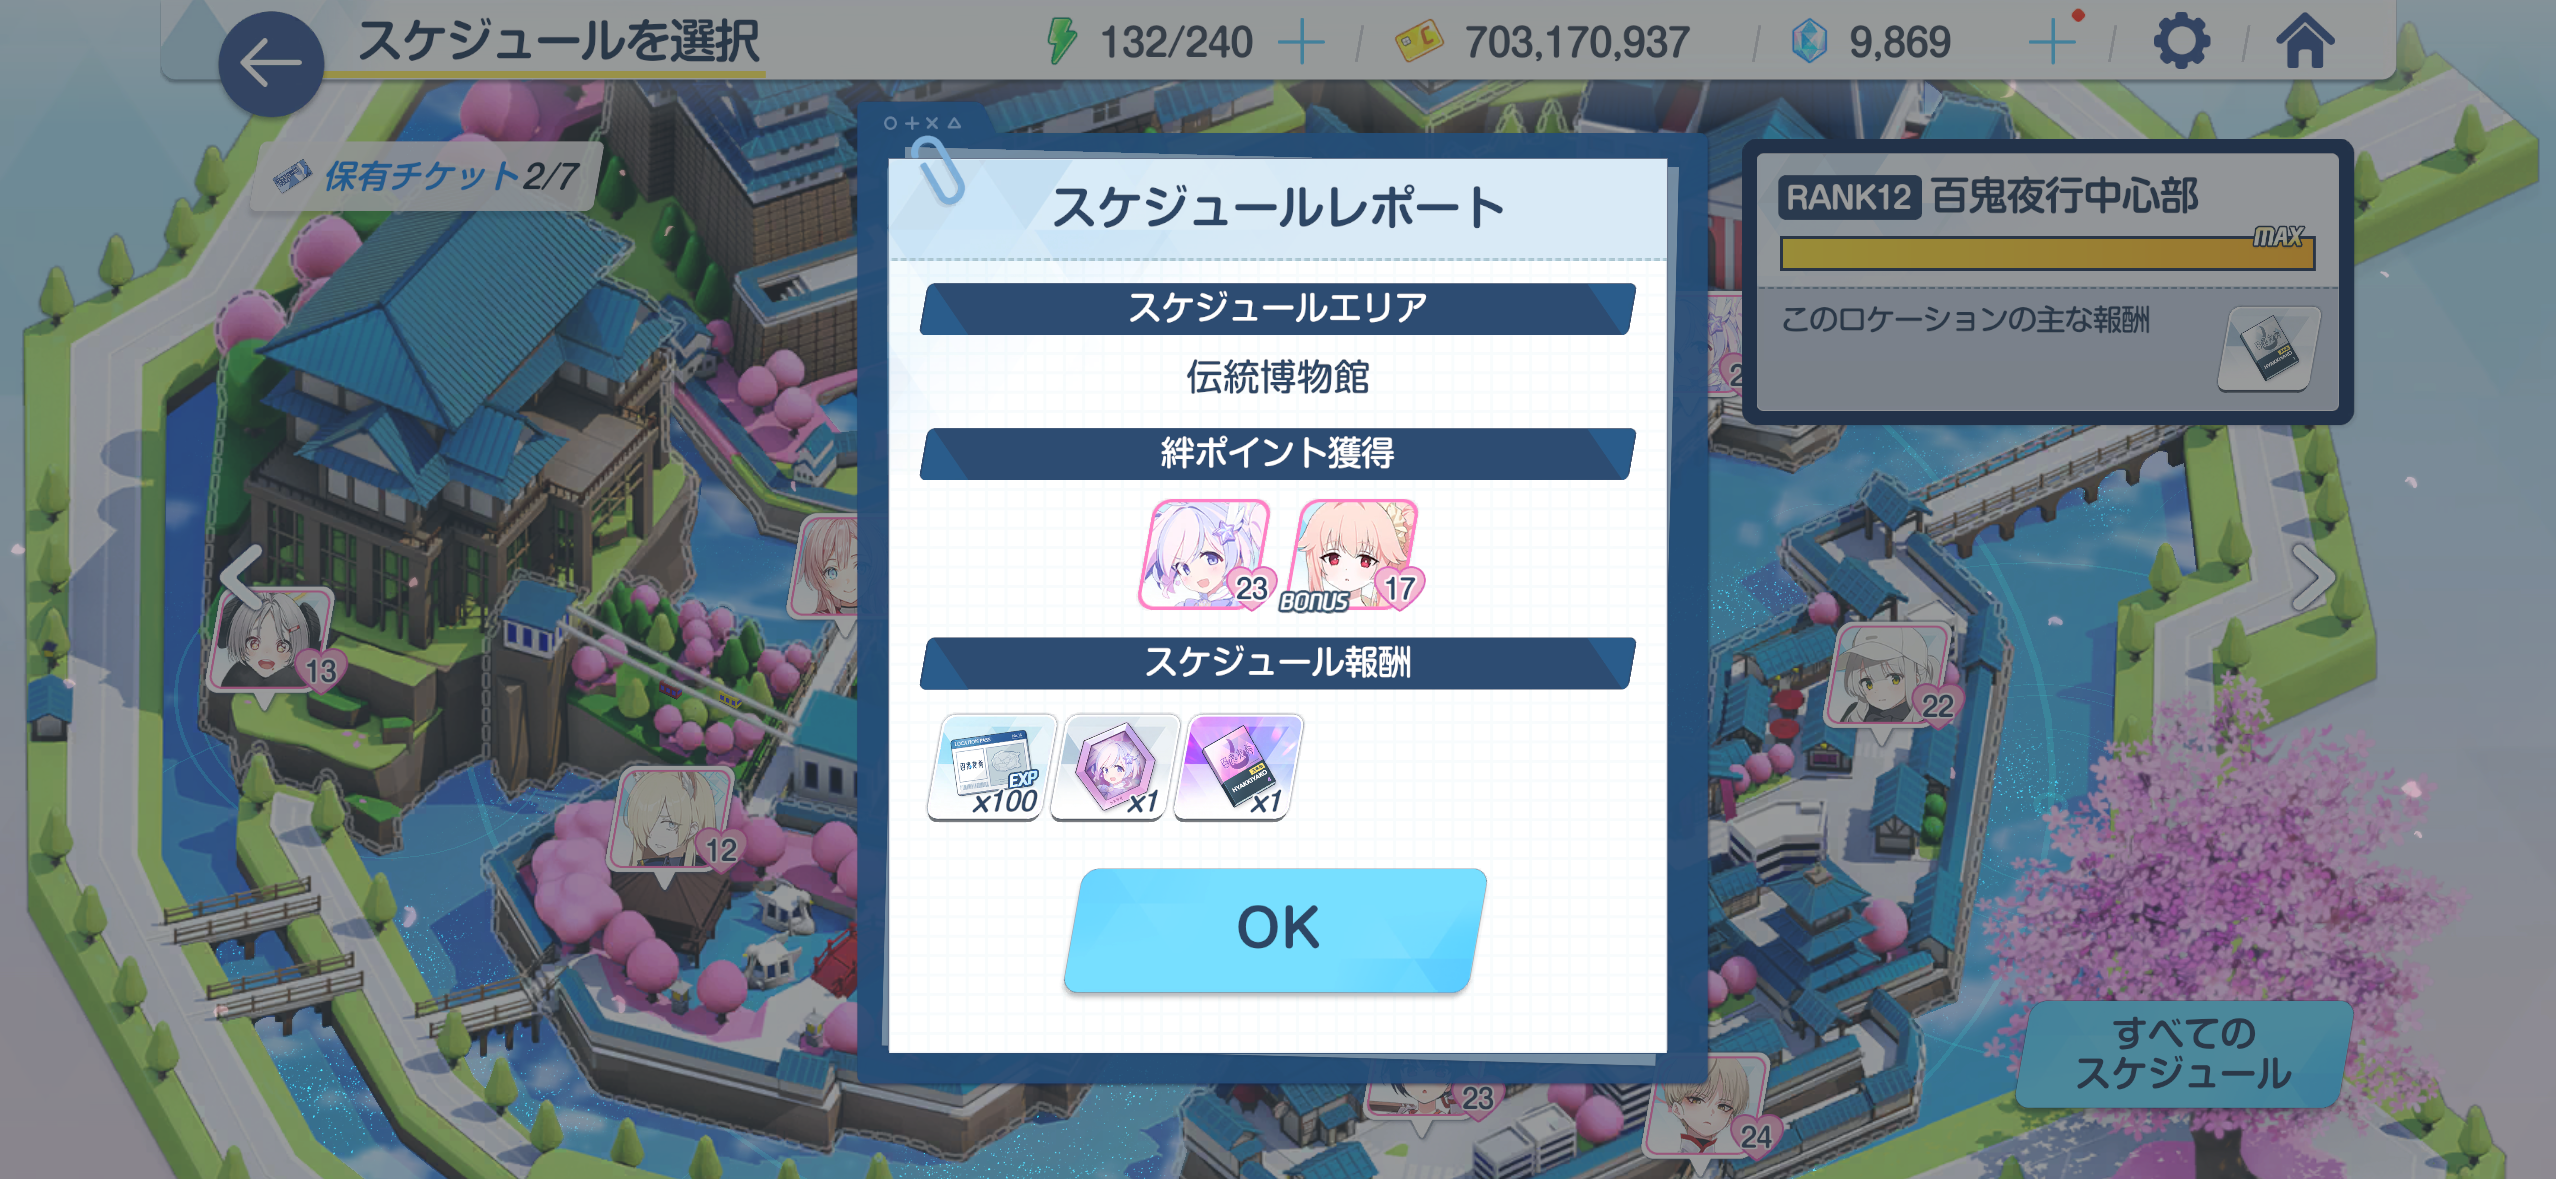The image size is (2556, 1179).
Task: Go to next location with right chevron
Action: (x=2313, y=577)
